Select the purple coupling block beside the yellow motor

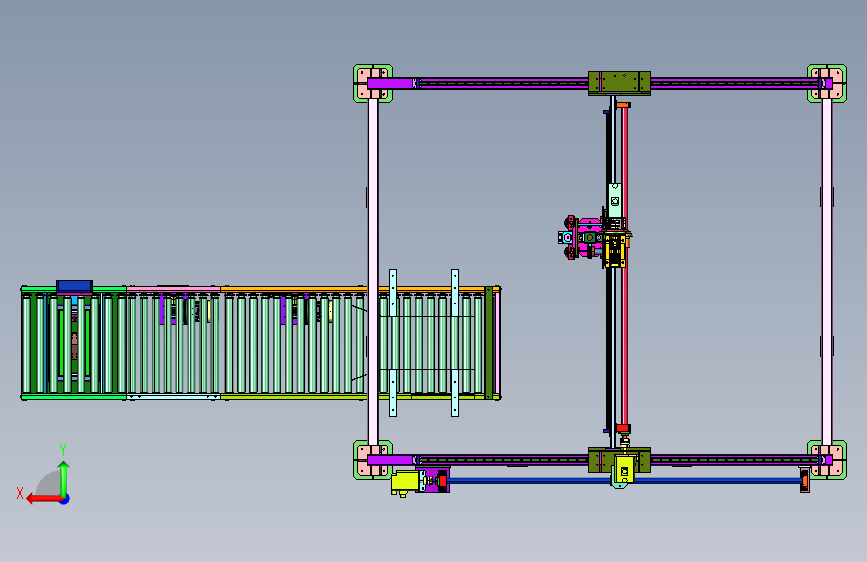(430, 481)
